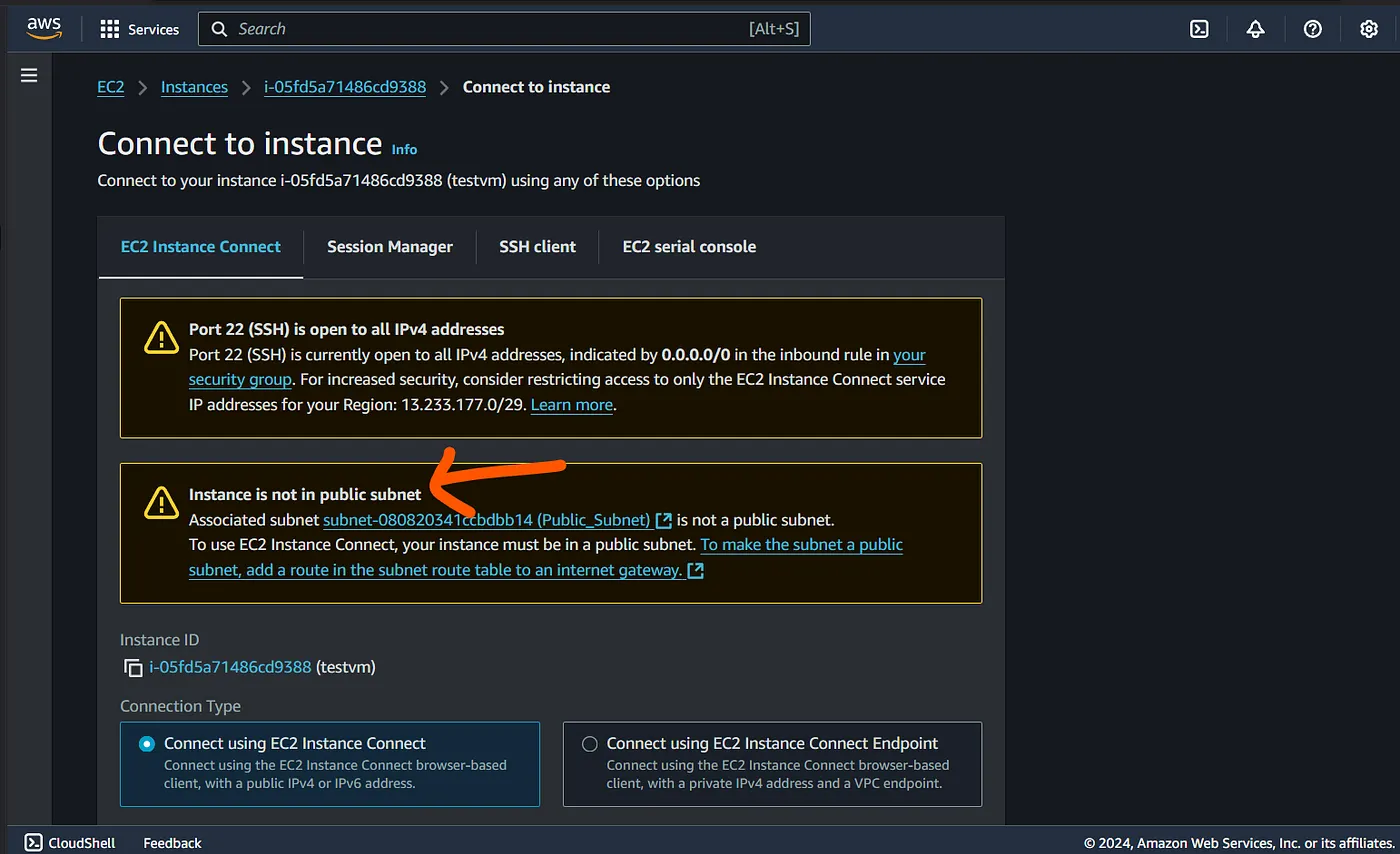Image resolution: width=1400 pixels, height=854 pixels.
Task: Open breadcrumb instance i-05fd5a71486cd9388
Action: pos(345,87)
